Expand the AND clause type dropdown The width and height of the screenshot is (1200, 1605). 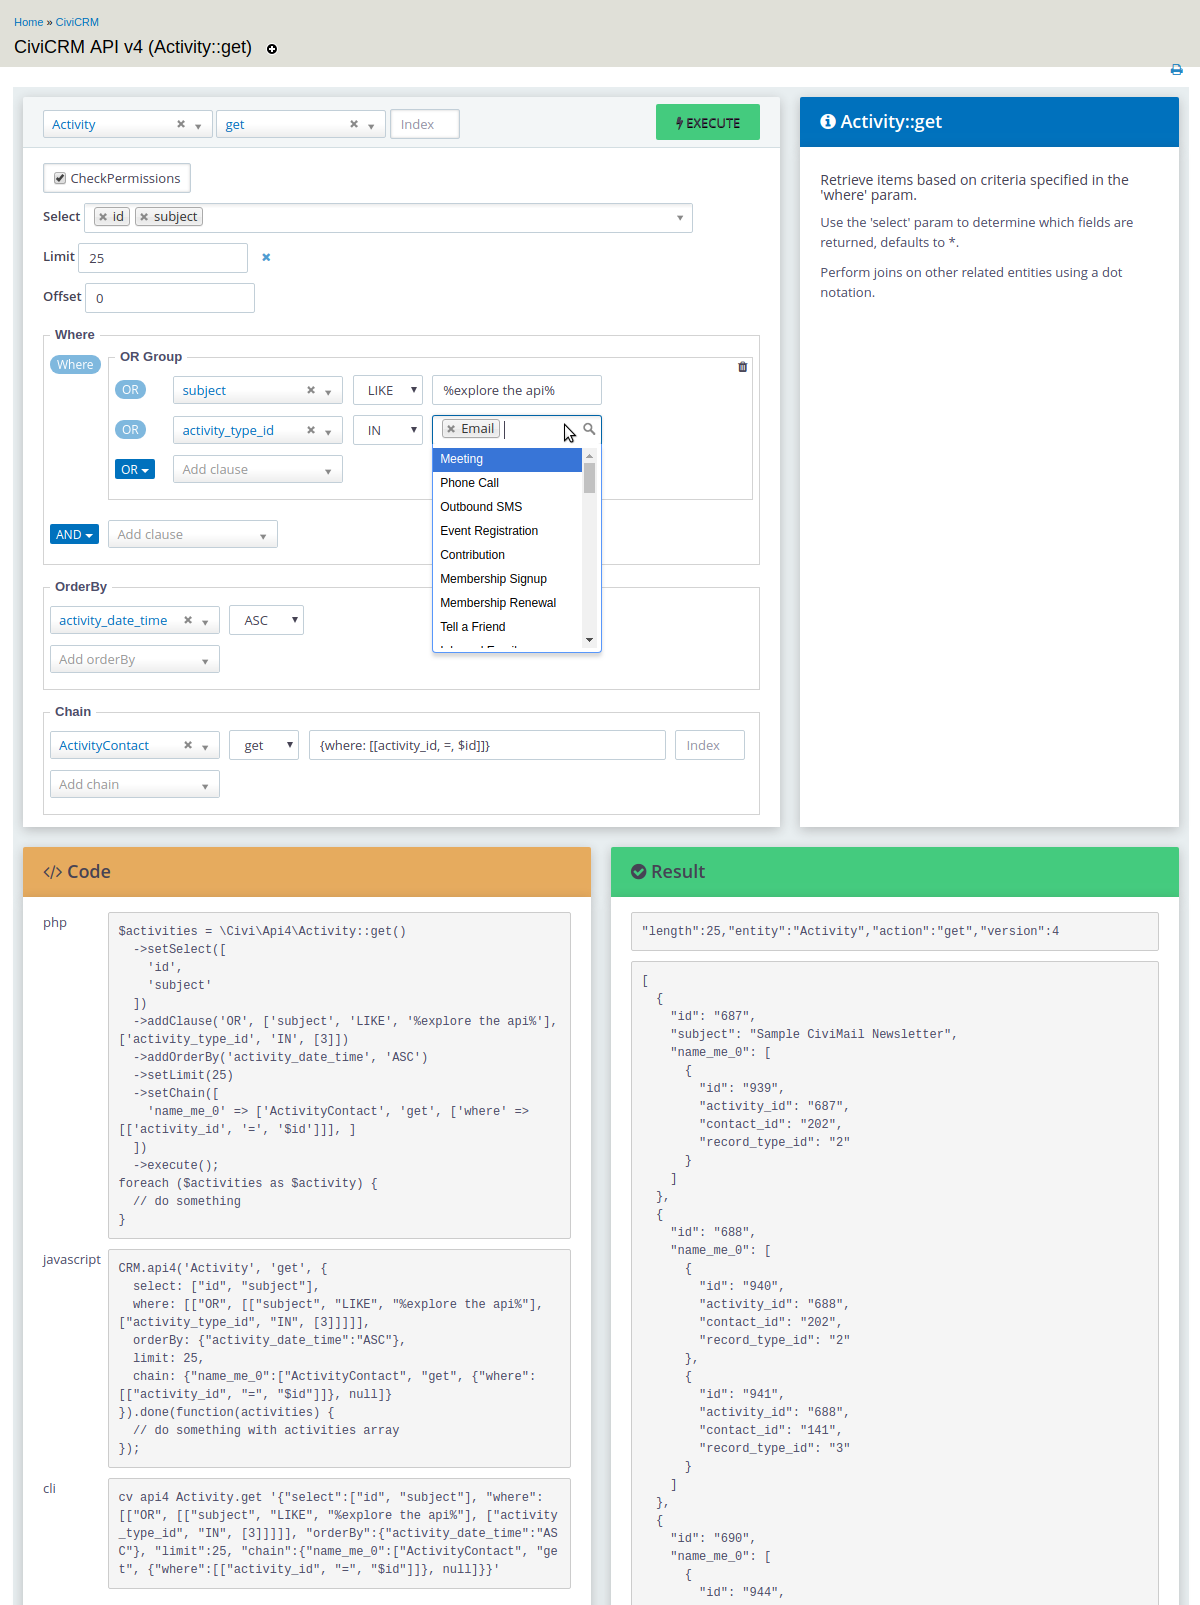(x=74, y=535)
